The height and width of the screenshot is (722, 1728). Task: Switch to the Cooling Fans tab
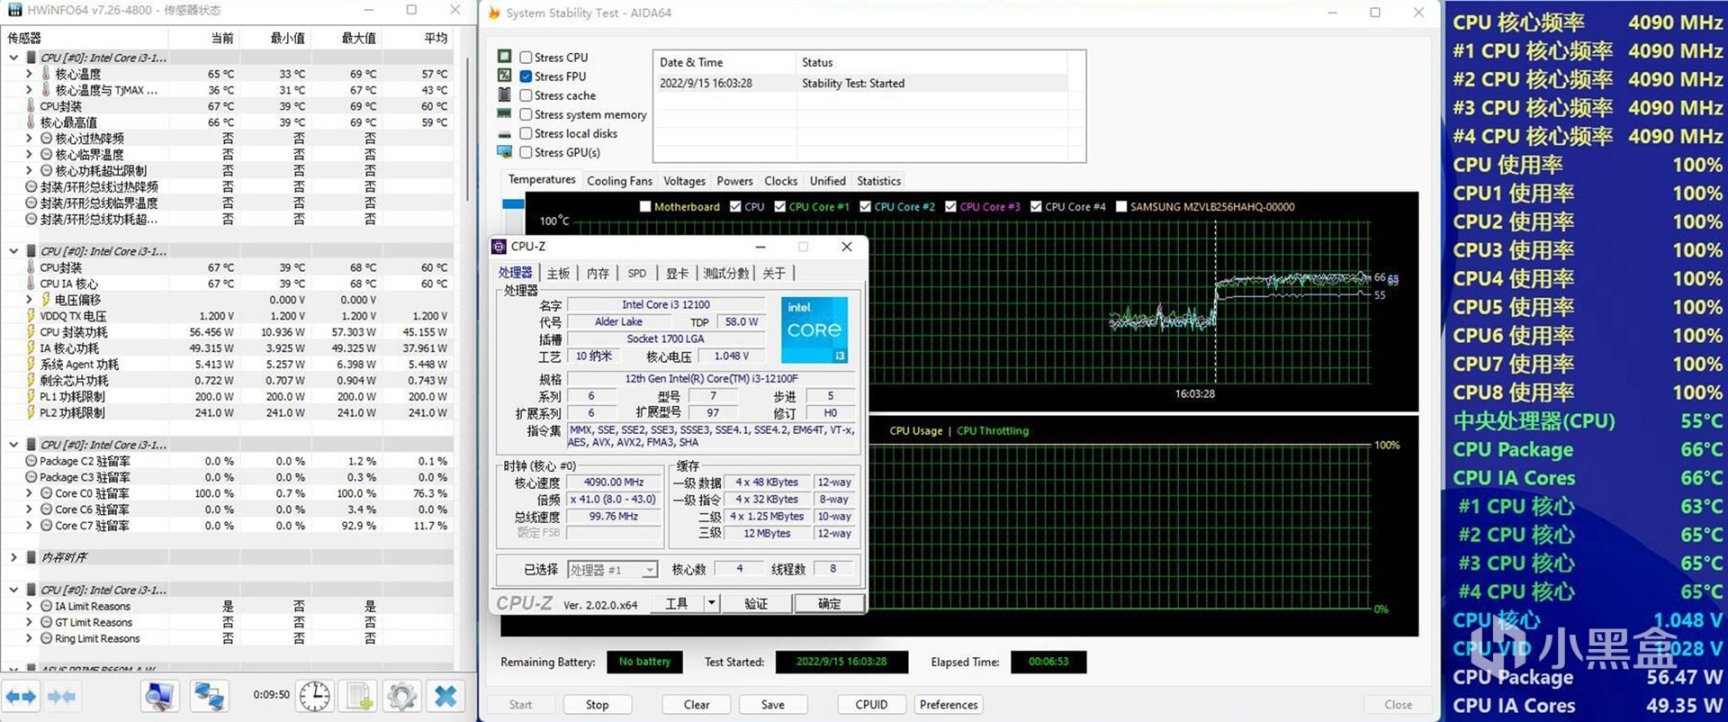pyautogui.click(x=619, y=181)
